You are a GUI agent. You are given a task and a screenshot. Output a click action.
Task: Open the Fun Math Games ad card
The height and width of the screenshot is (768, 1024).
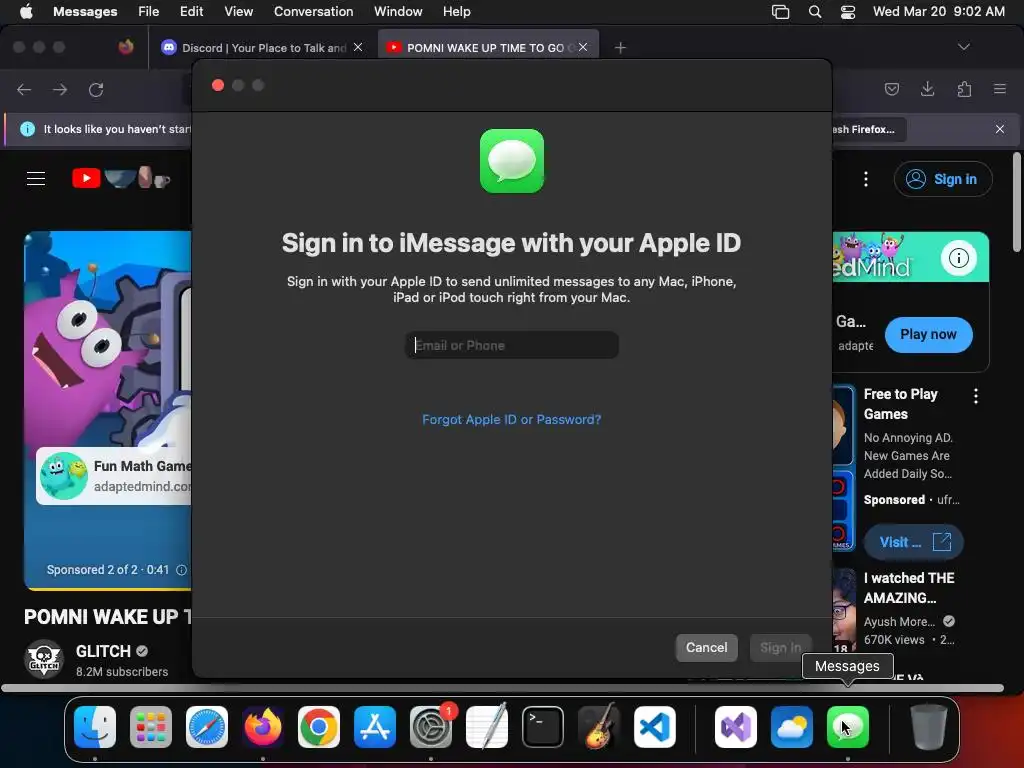pos(114,475)
